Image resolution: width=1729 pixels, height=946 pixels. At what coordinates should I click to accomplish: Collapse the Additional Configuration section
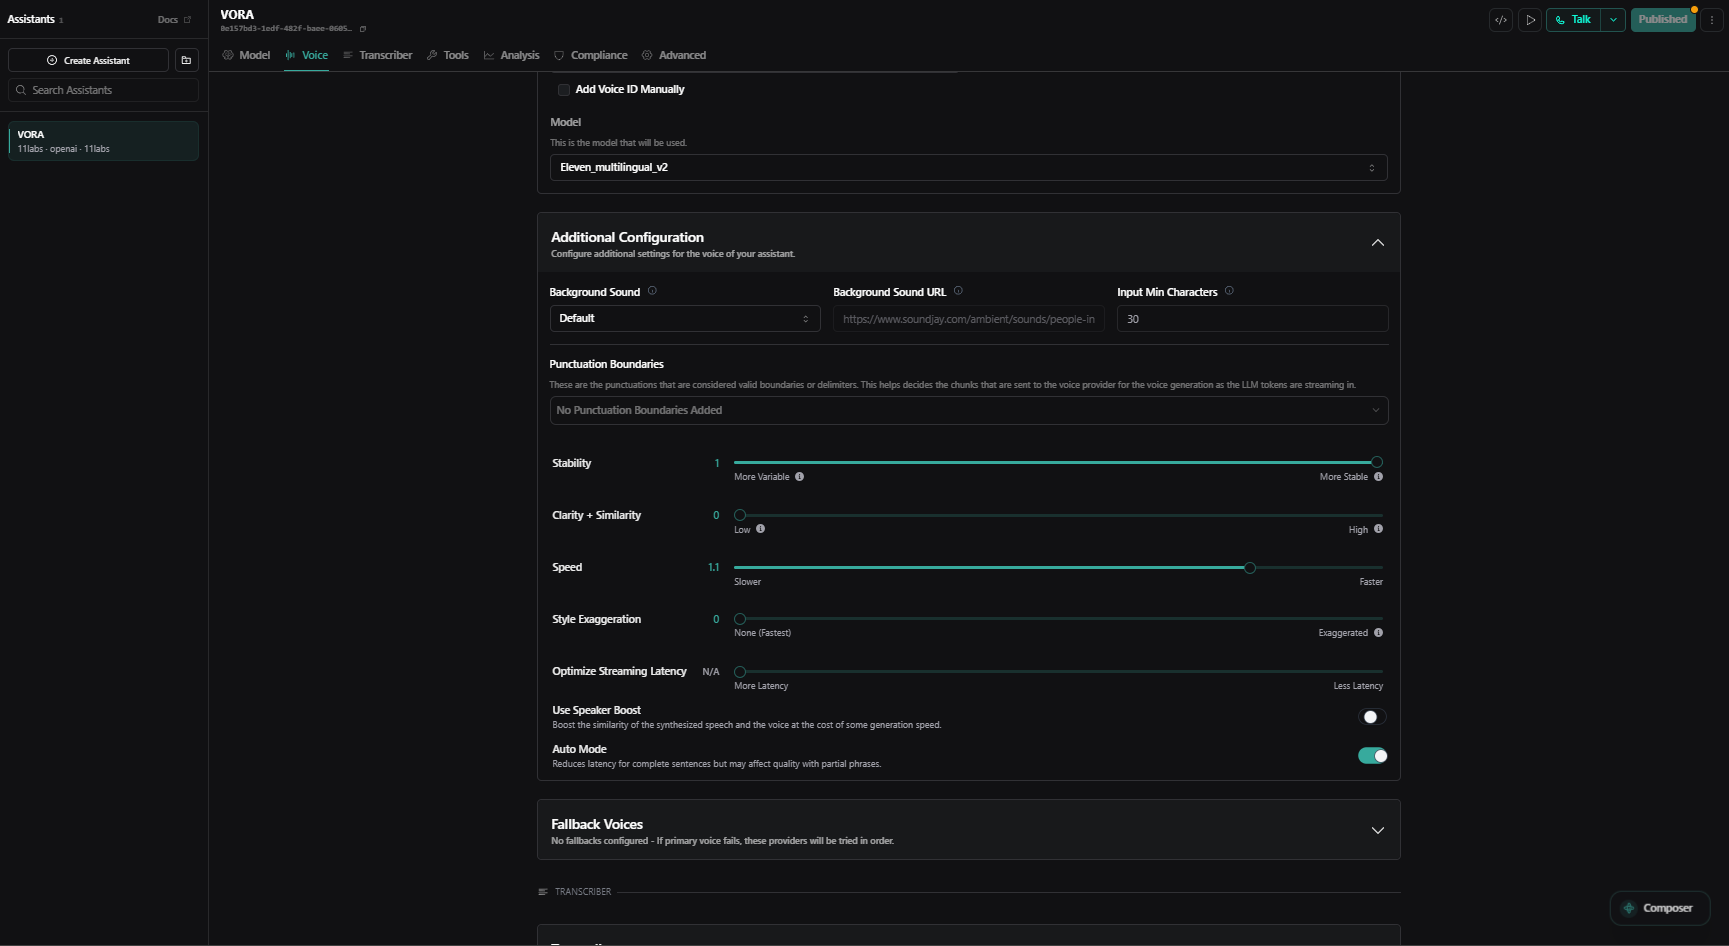tap(1378, 243)
